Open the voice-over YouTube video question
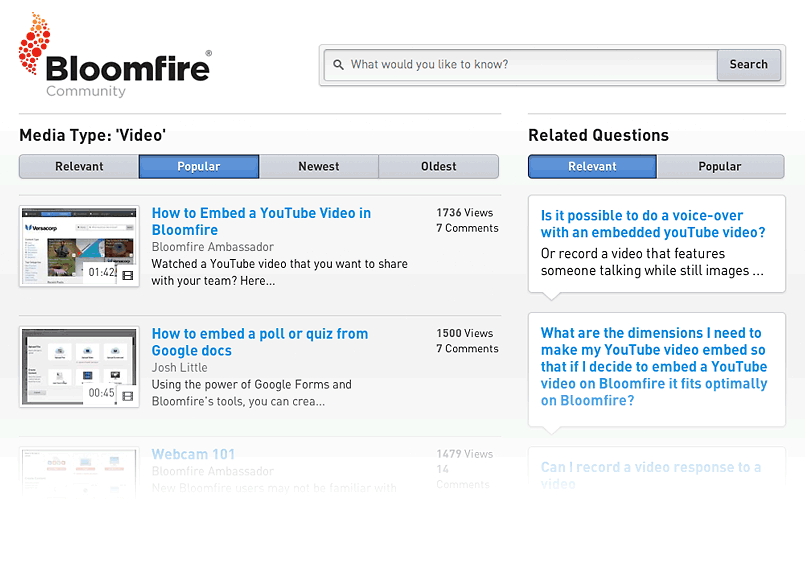Image resolution: width=805 pixels, height=566 pixels. (x=653, y=224)
